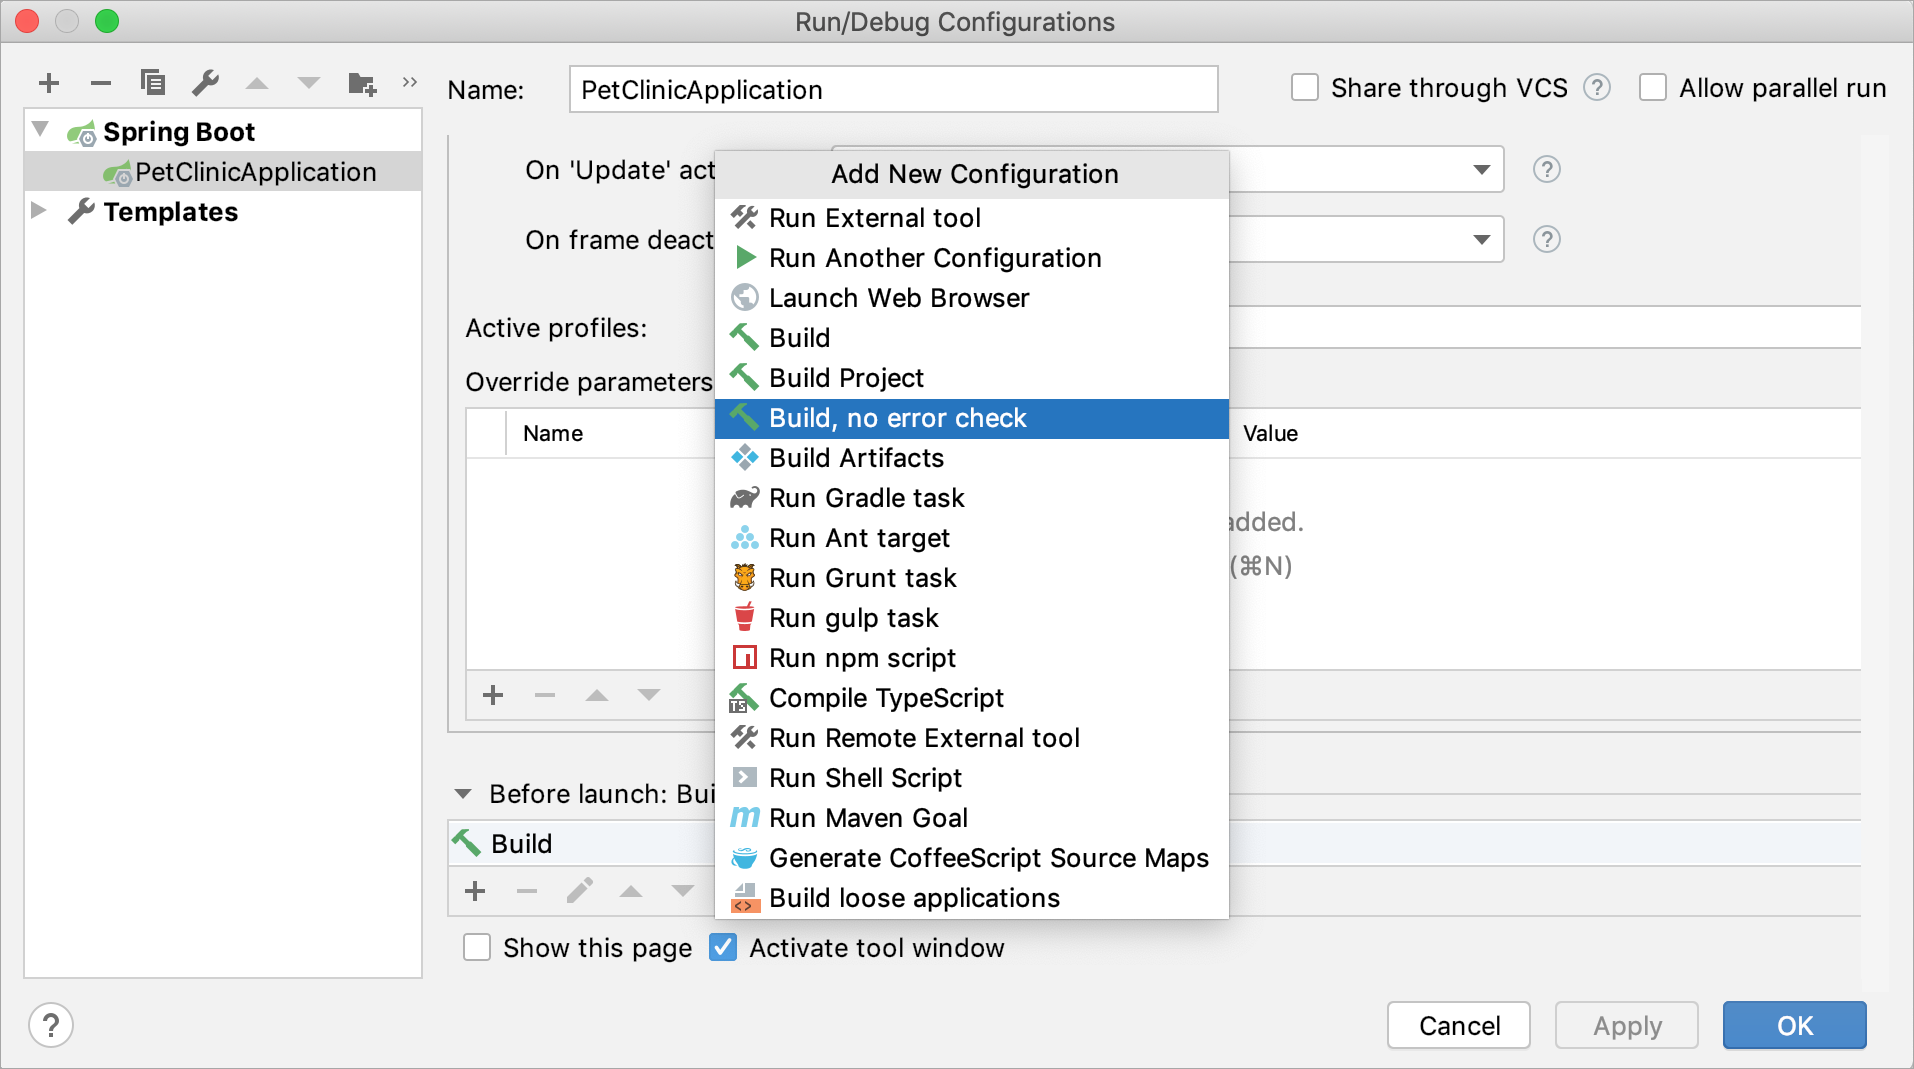Copy configuration using the duplicate icon

pos(153,82)
